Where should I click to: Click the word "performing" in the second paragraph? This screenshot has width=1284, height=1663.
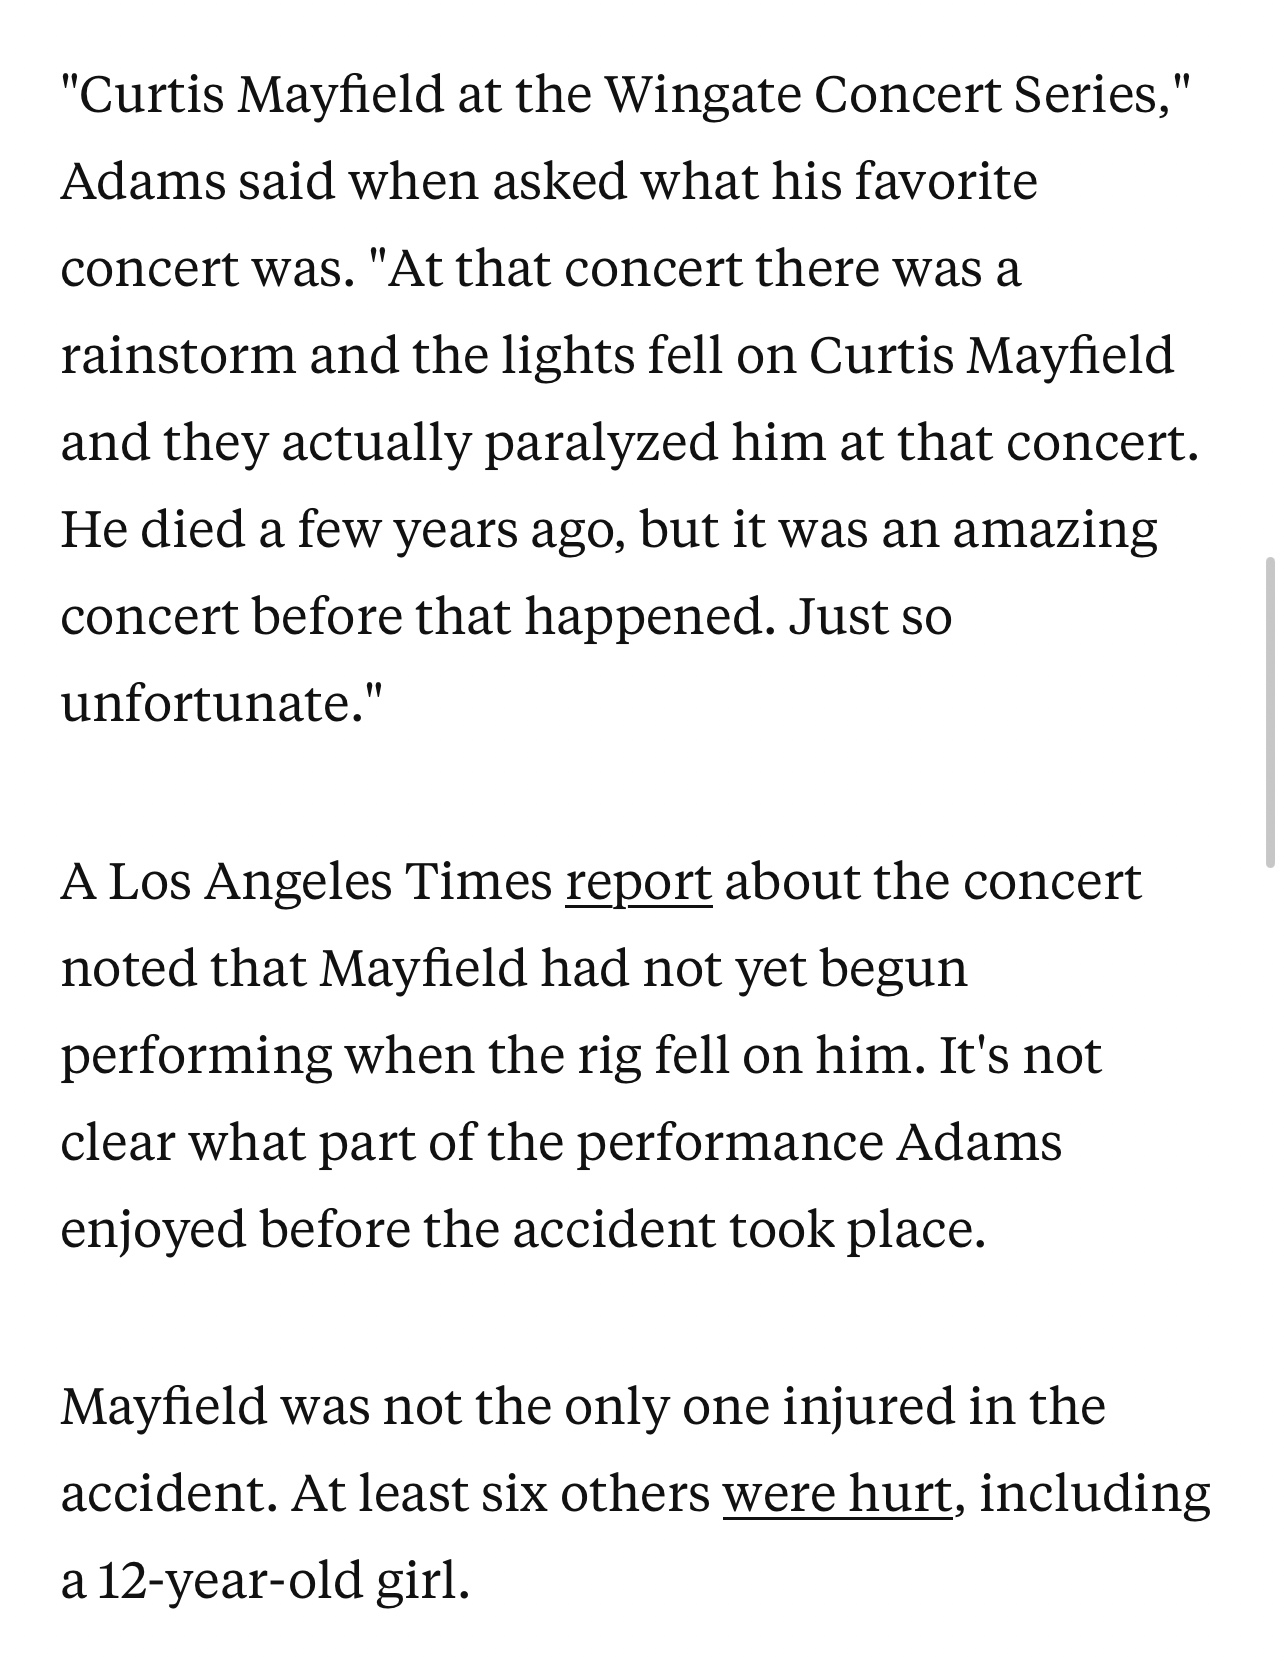[196, 1057]
